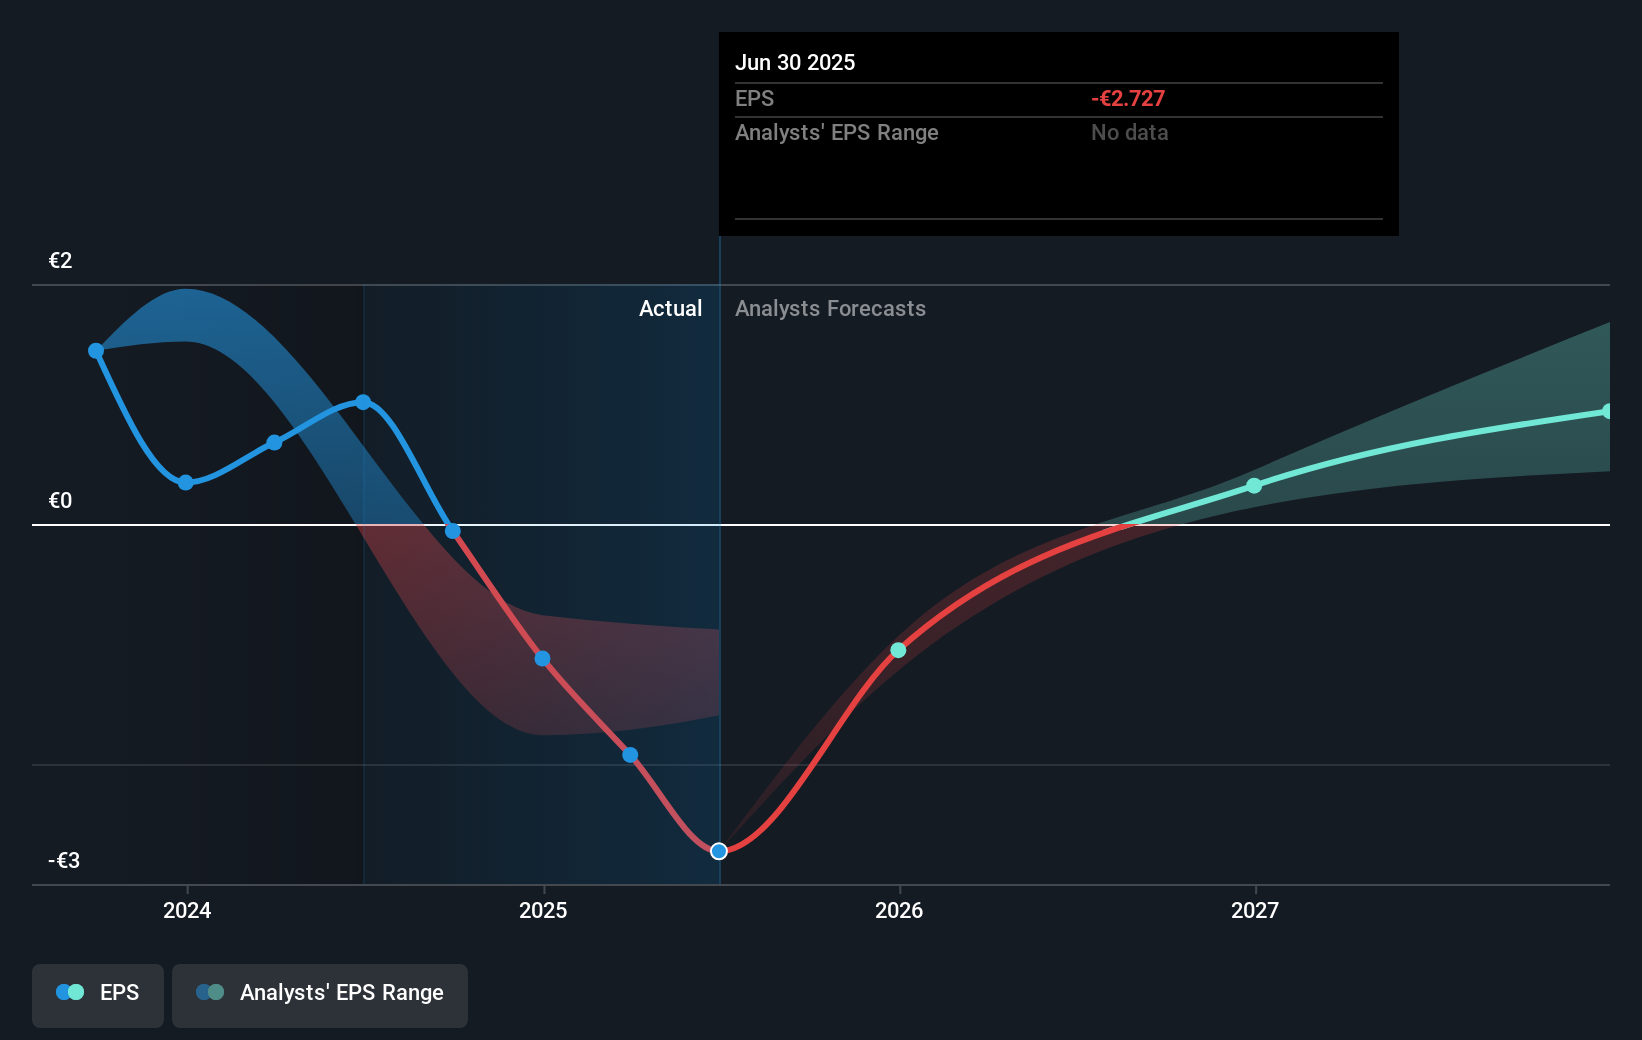Select the peak blue dot before mid-2024
1642x1040 pixels.
[x=362, y=402]
